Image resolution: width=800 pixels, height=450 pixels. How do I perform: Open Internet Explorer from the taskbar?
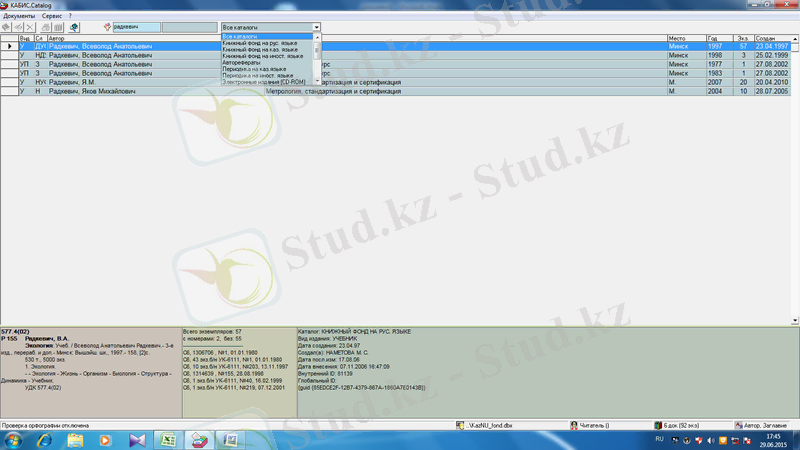point(44,440)
